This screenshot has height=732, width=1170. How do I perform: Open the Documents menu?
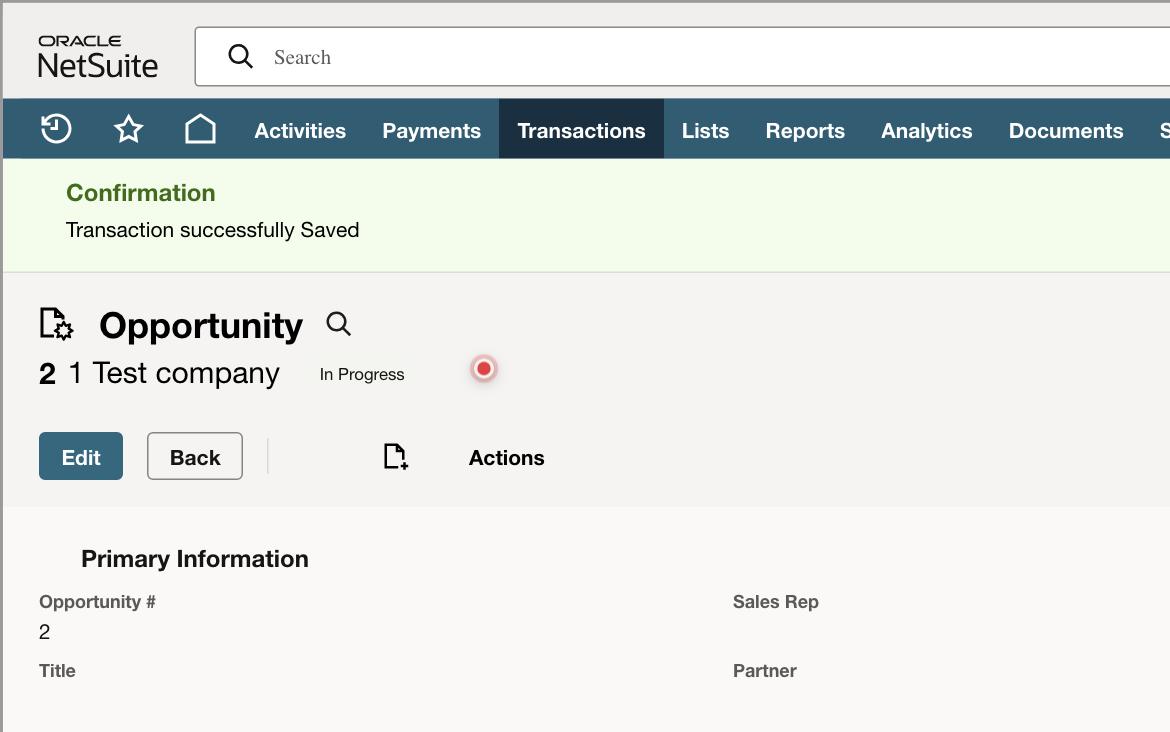tap(1066, 130)
